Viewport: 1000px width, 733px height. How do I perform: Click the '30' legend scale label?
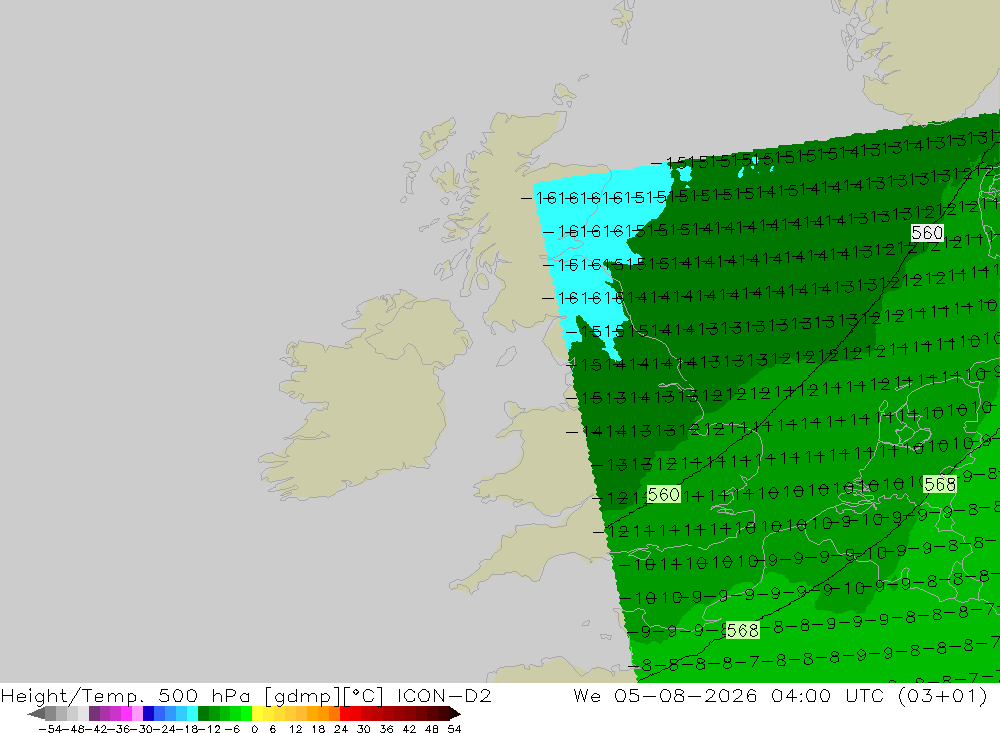coord(363,729)
